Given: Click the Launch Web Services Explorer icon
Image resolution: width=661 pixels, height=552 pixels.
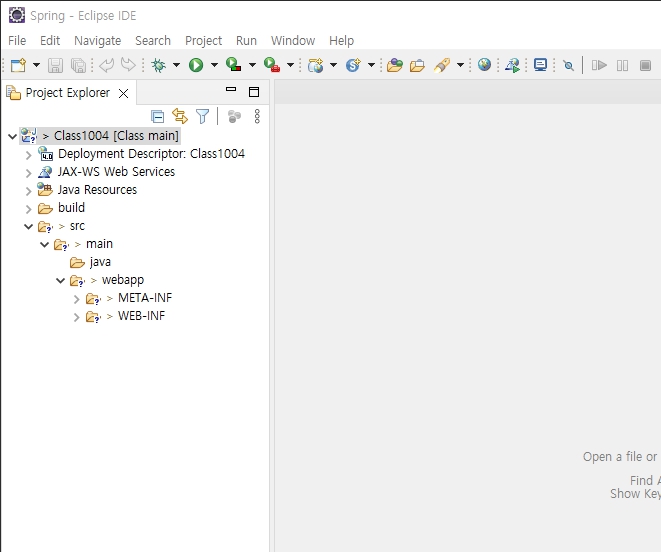Looking at the screenshot, I should (x=512, y=65).
